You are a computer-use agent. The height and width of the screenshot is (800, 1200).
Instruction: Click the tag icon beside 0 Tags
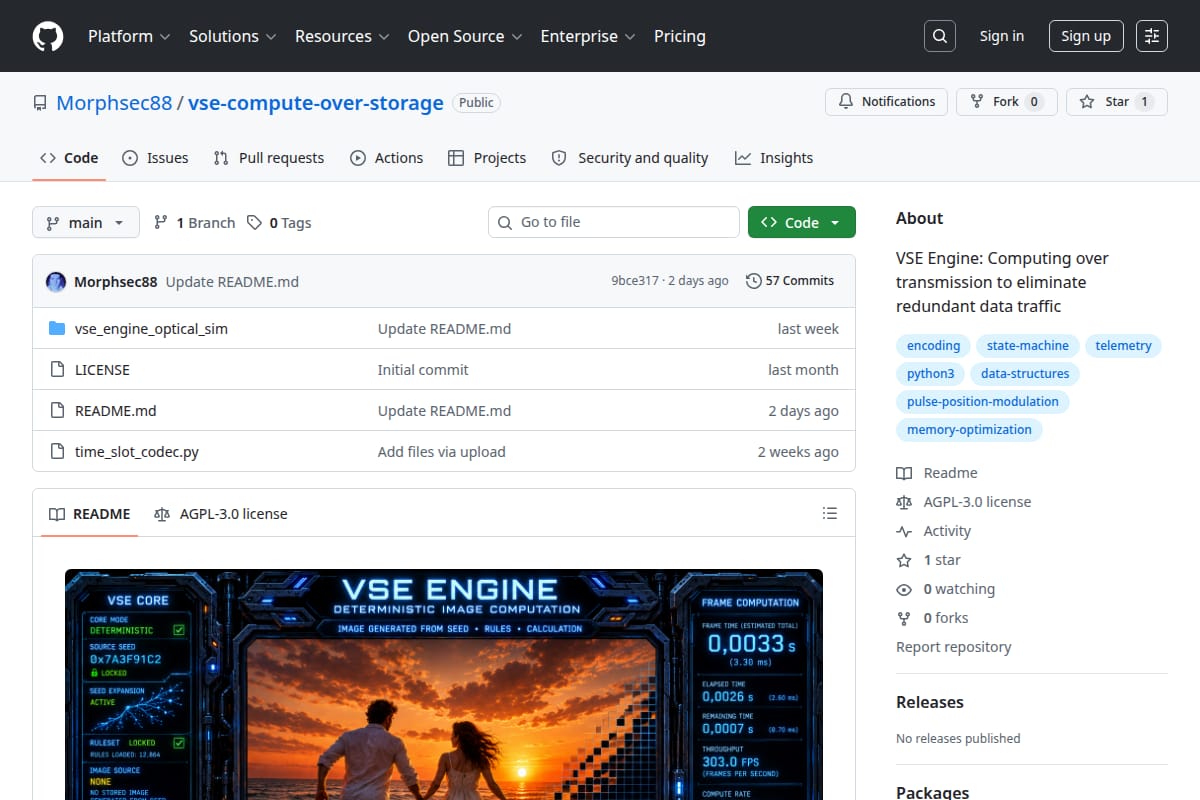point(255,222)
